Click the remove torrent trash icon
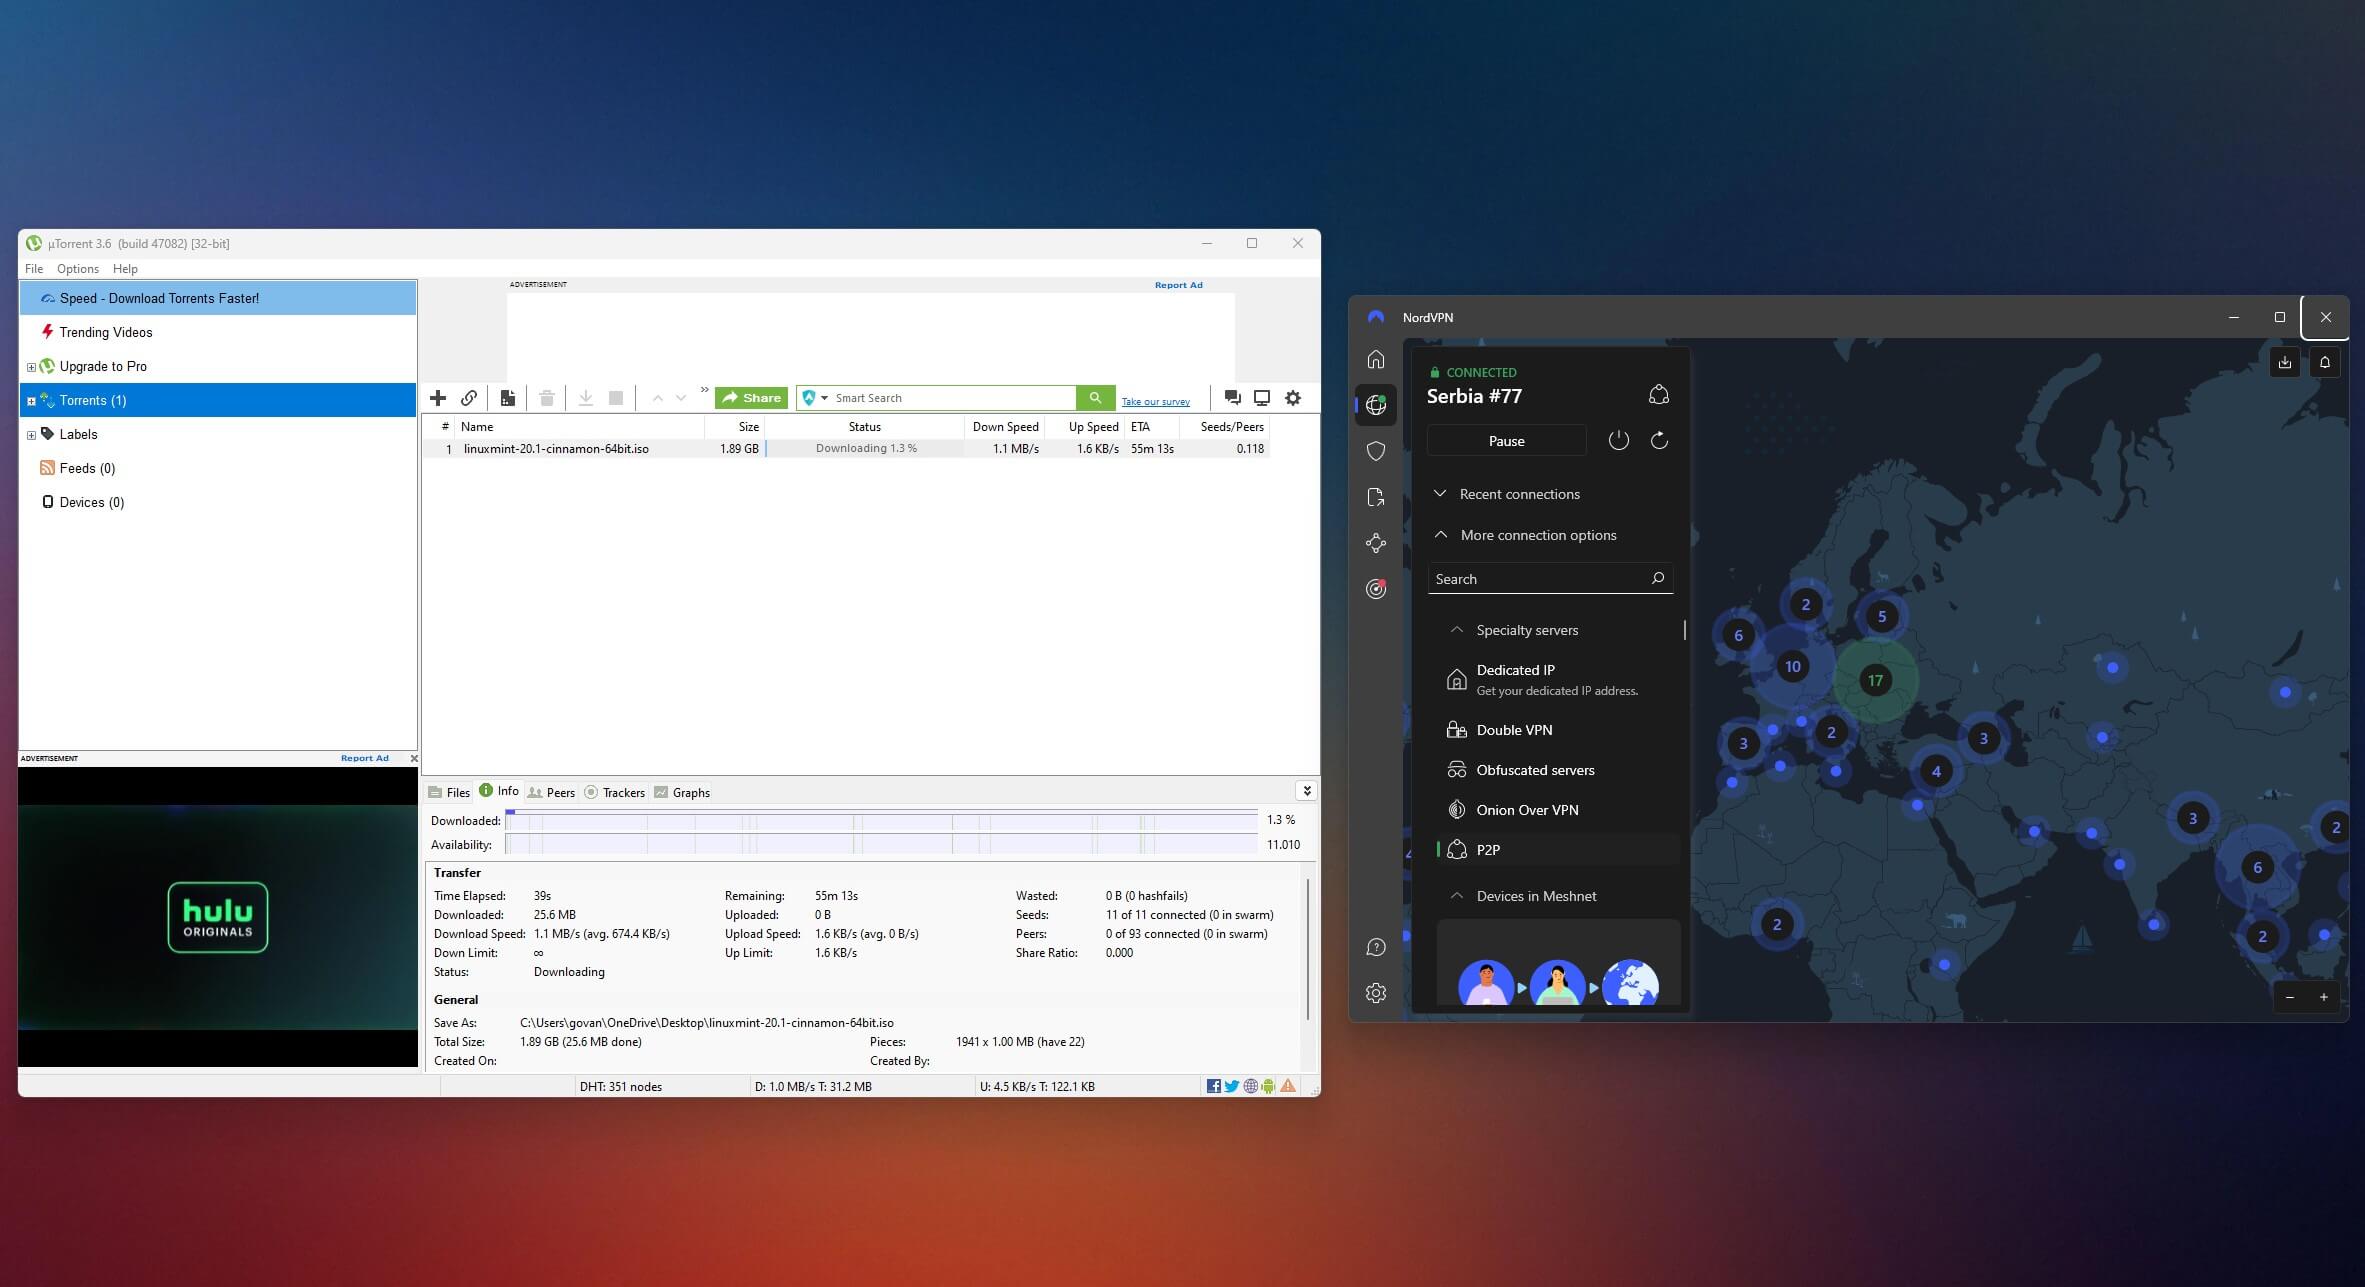The height and width of the screenshot is (1287, 2365). pos(547,398)
